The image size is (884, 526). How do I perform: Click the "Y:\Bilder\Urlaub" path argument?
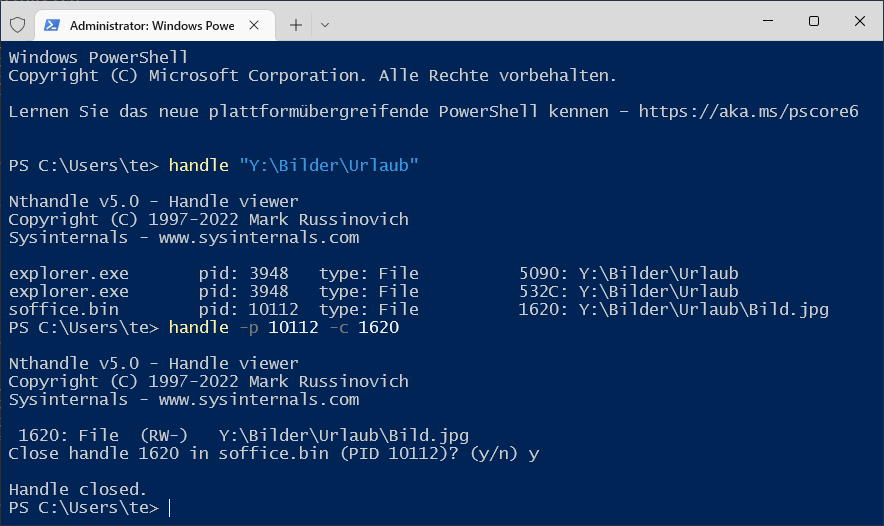coord(329,165)
